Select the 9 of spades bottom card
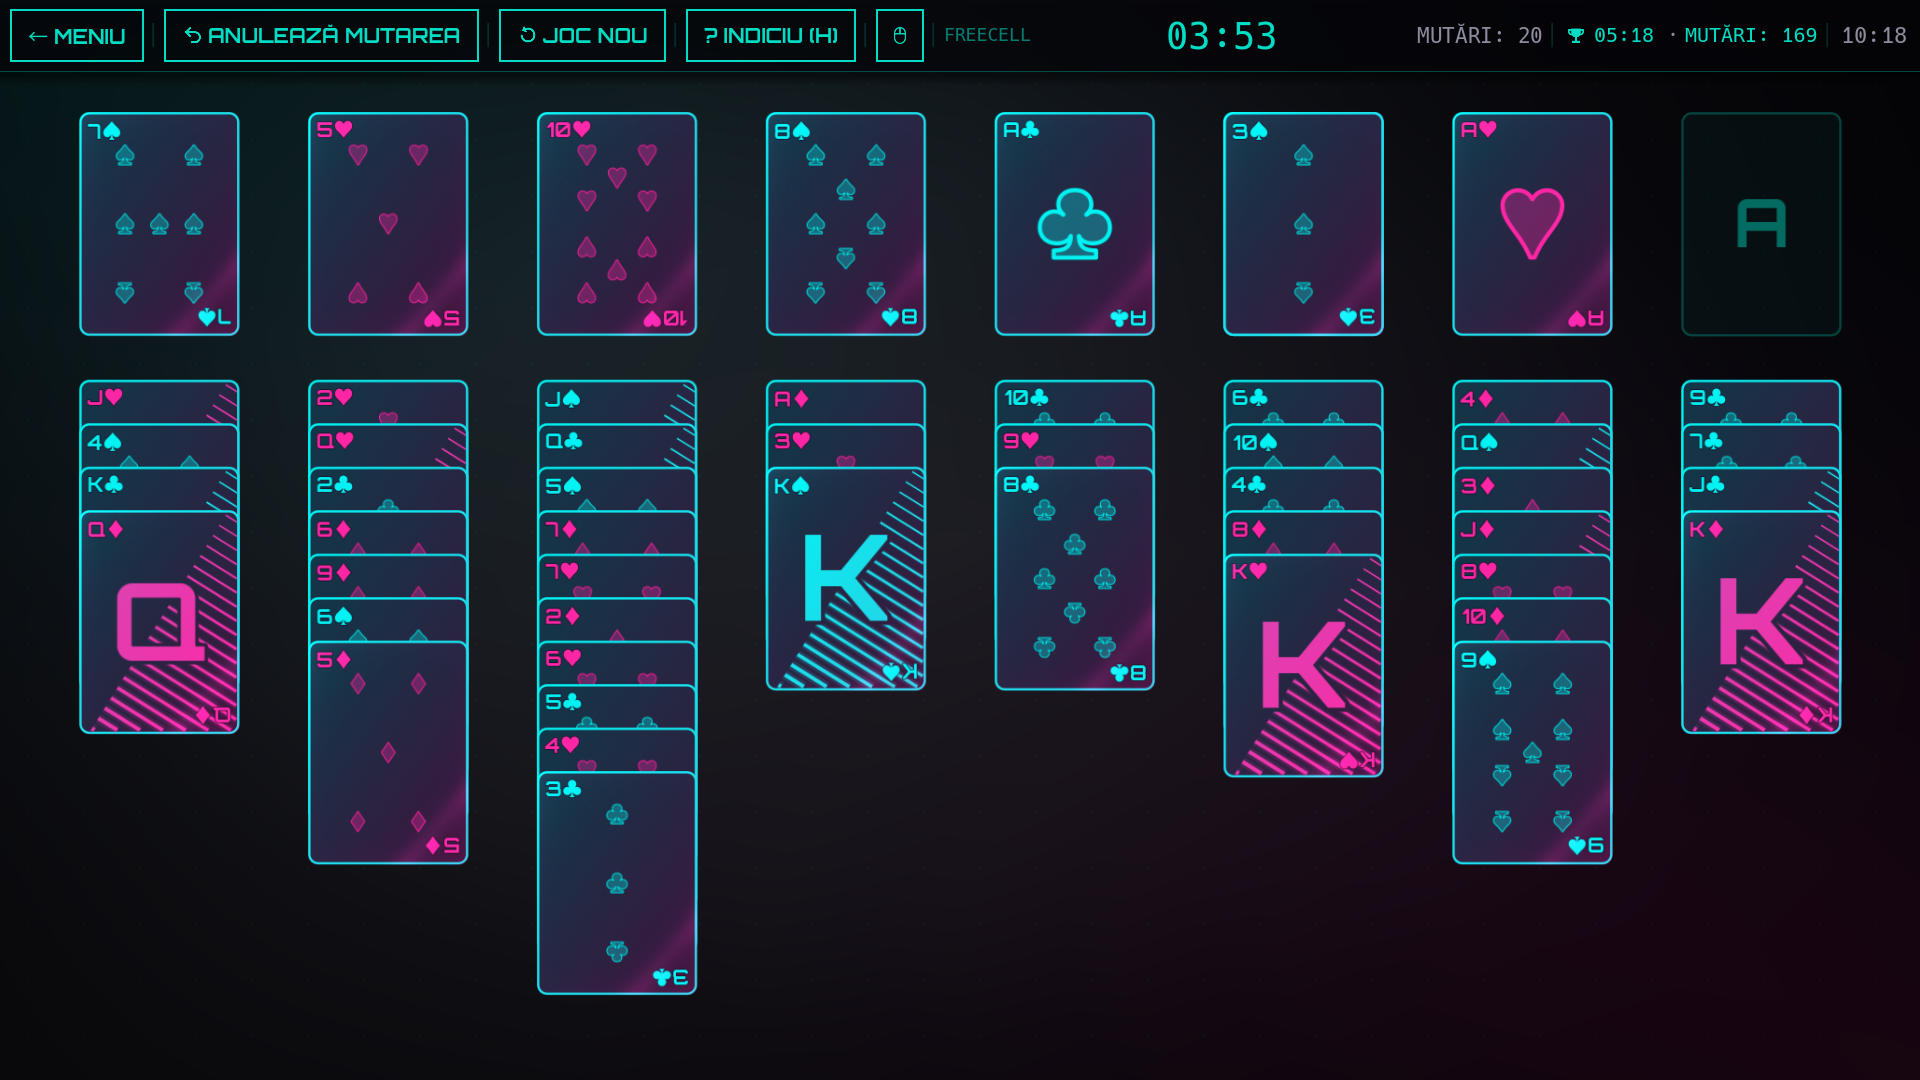Image resolution: width=1920 pixels, height=1080 pixels. point(1532,753)
